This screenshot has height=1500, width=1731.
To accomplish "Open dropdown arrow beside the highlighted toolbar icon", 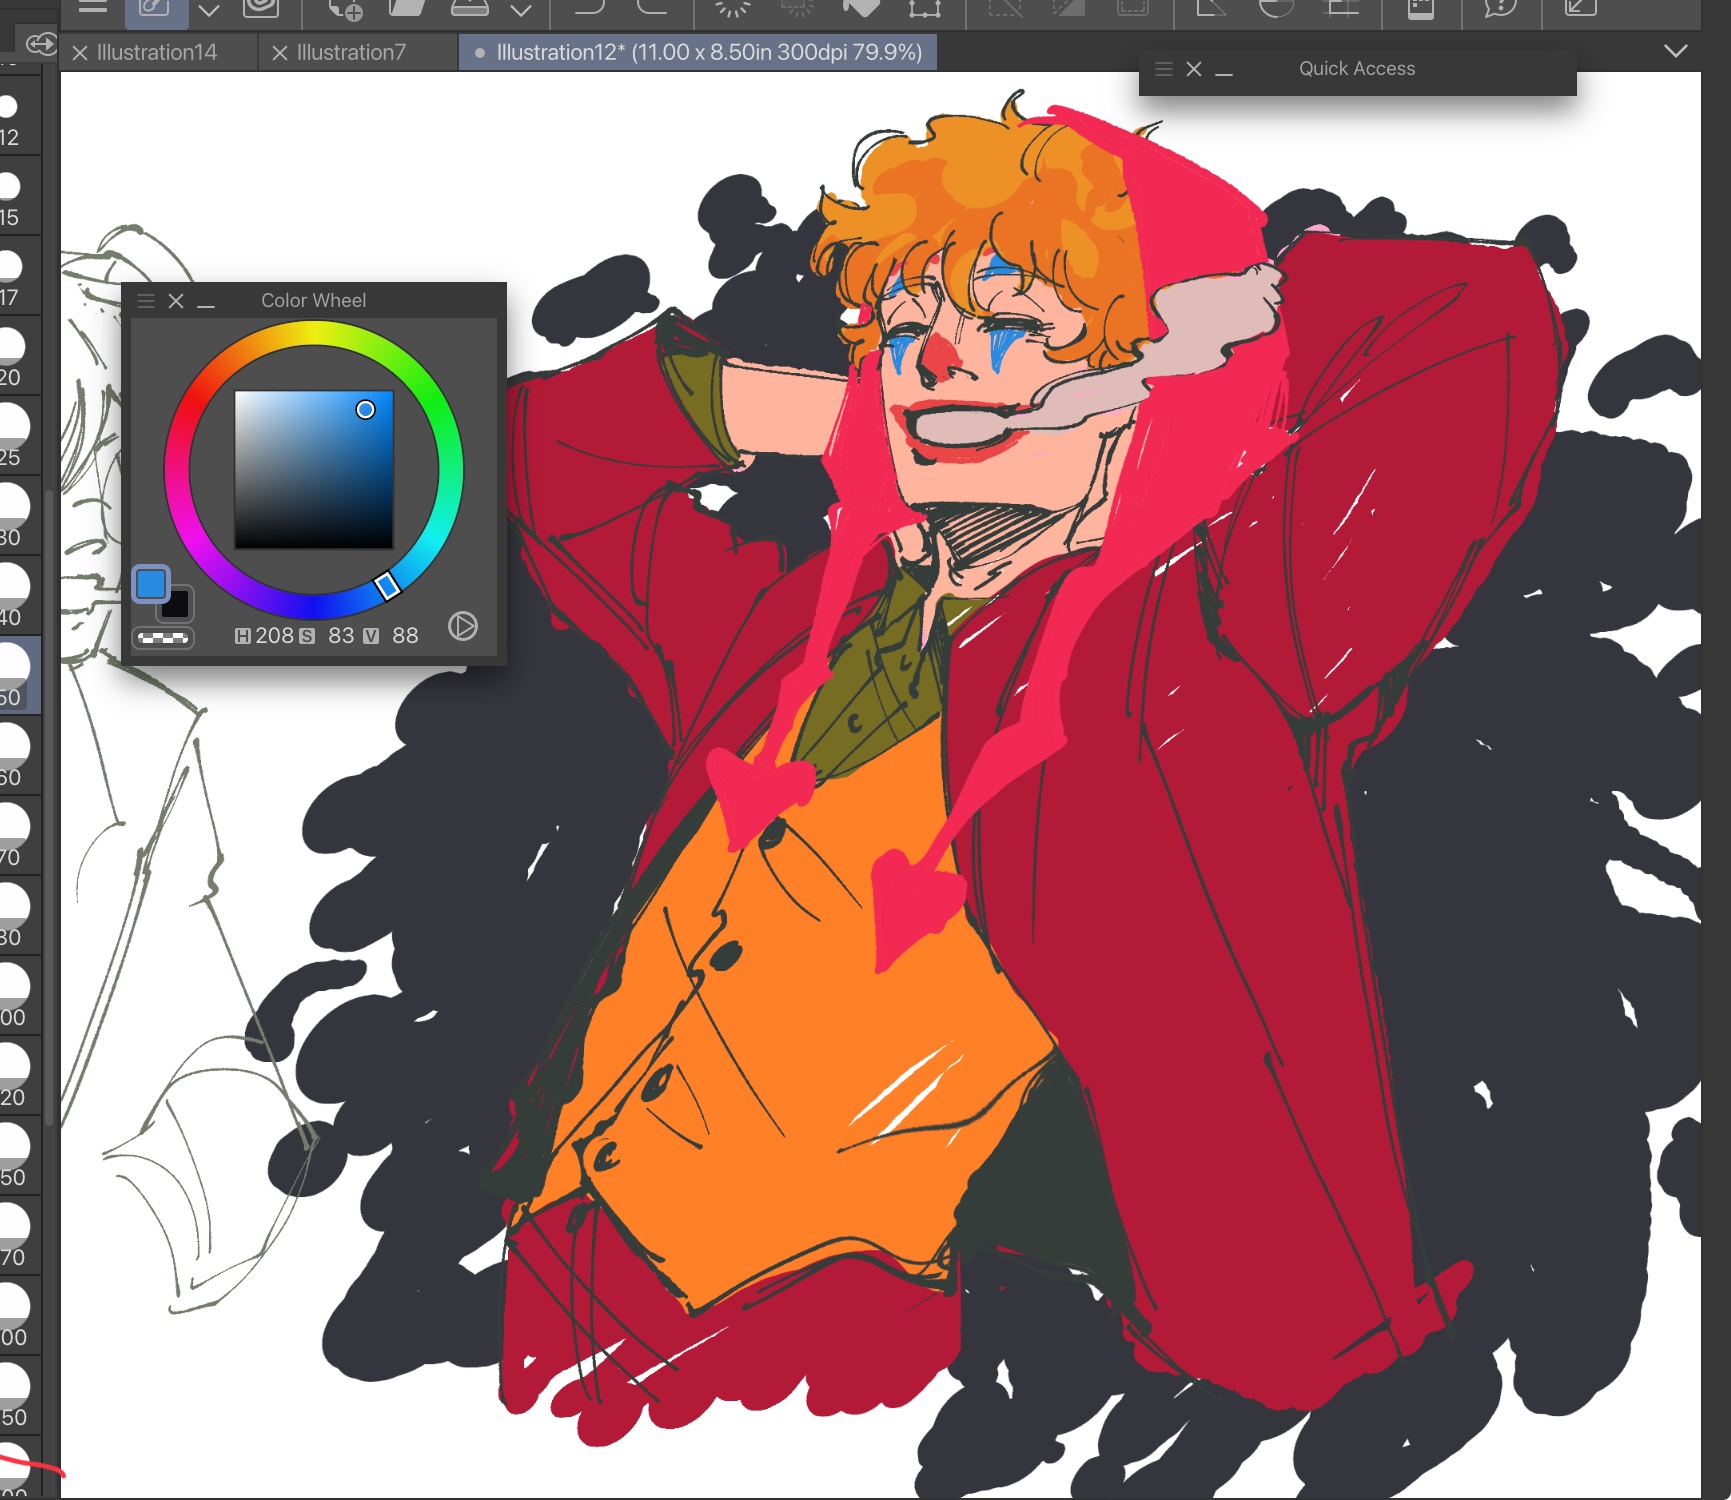I will tap(209, 10).
